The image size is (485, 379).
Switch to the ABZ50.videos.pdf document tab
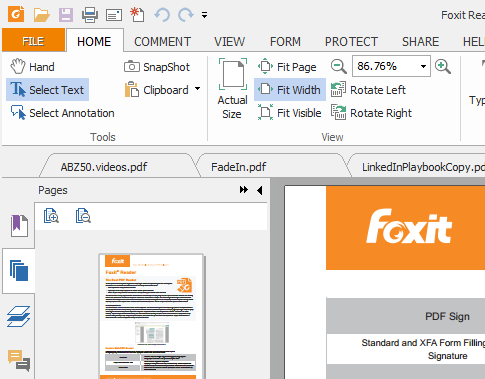coord(104,167)
